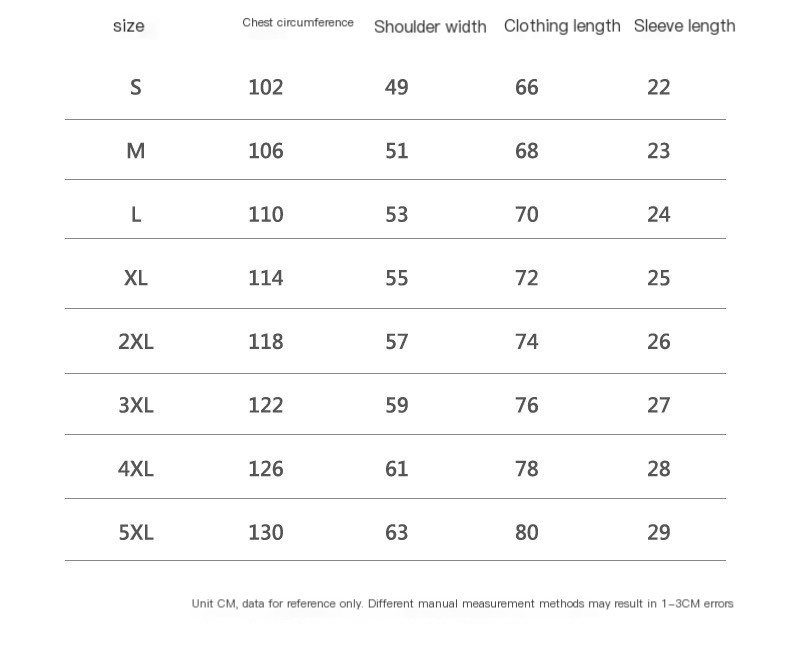The image size is (790, 646).
Task: Click shoulder width value 55
Action: coord(397,278)
